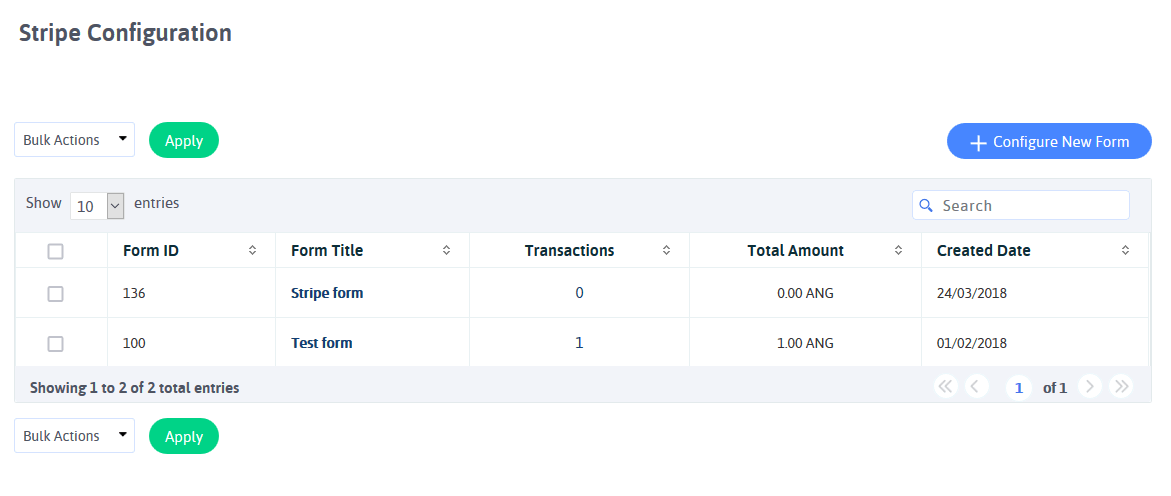Open the Stripe form link

(x=327, y=294)
